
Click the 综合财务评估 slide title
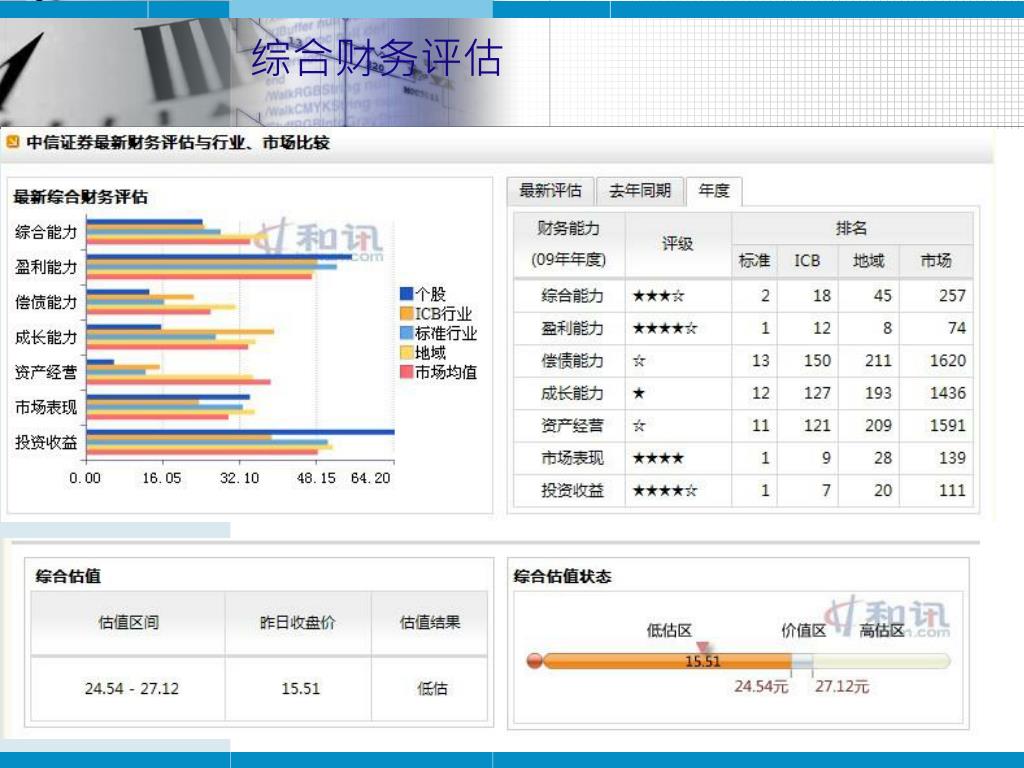(x=377, y=57)
